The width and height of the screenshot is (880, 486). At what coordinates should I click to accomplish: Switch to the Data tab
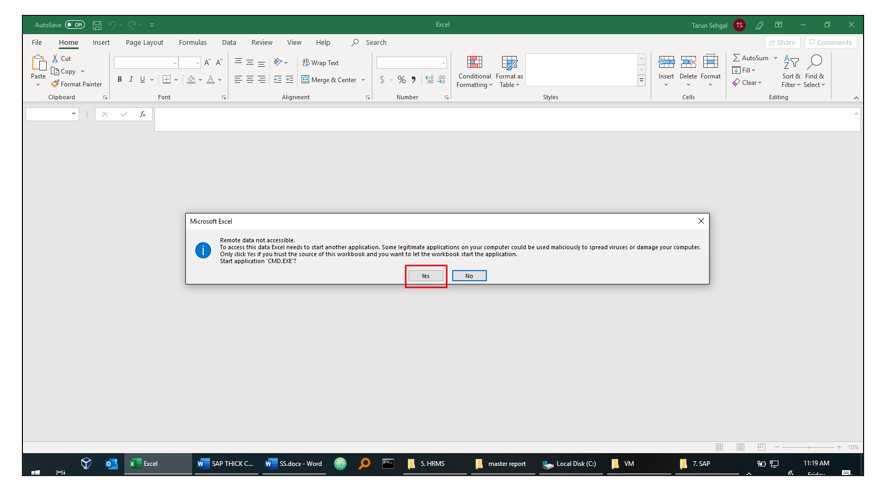click(229, 43)
